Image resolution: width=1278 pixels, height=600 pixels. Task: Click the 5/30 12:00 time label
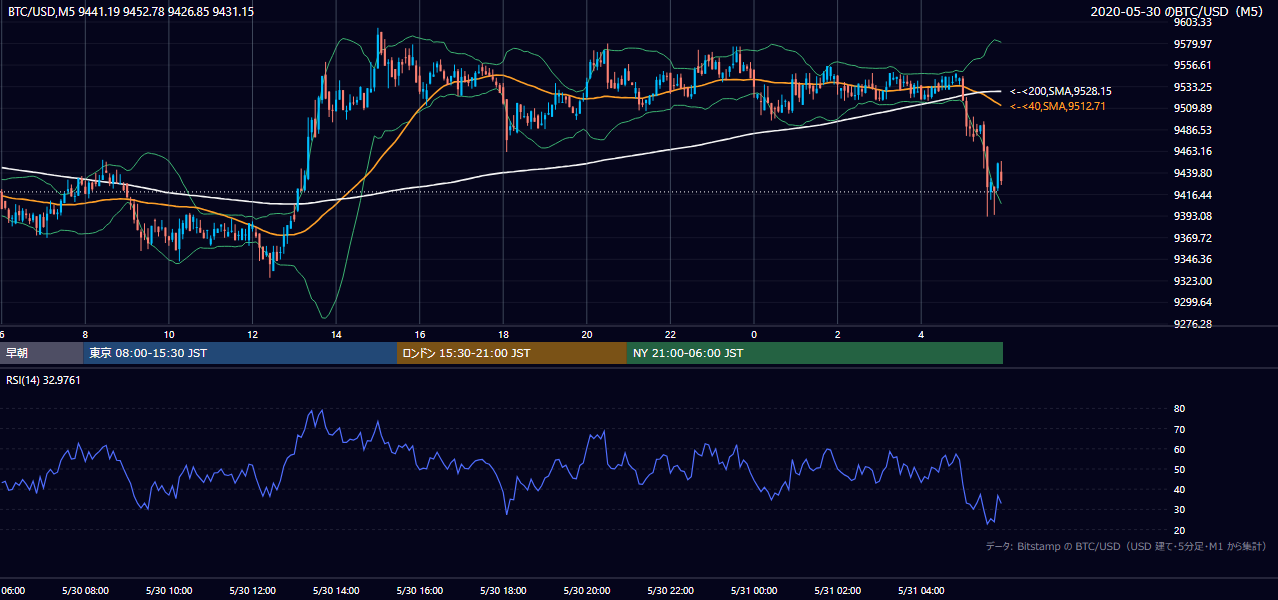[x=252, y=591]
